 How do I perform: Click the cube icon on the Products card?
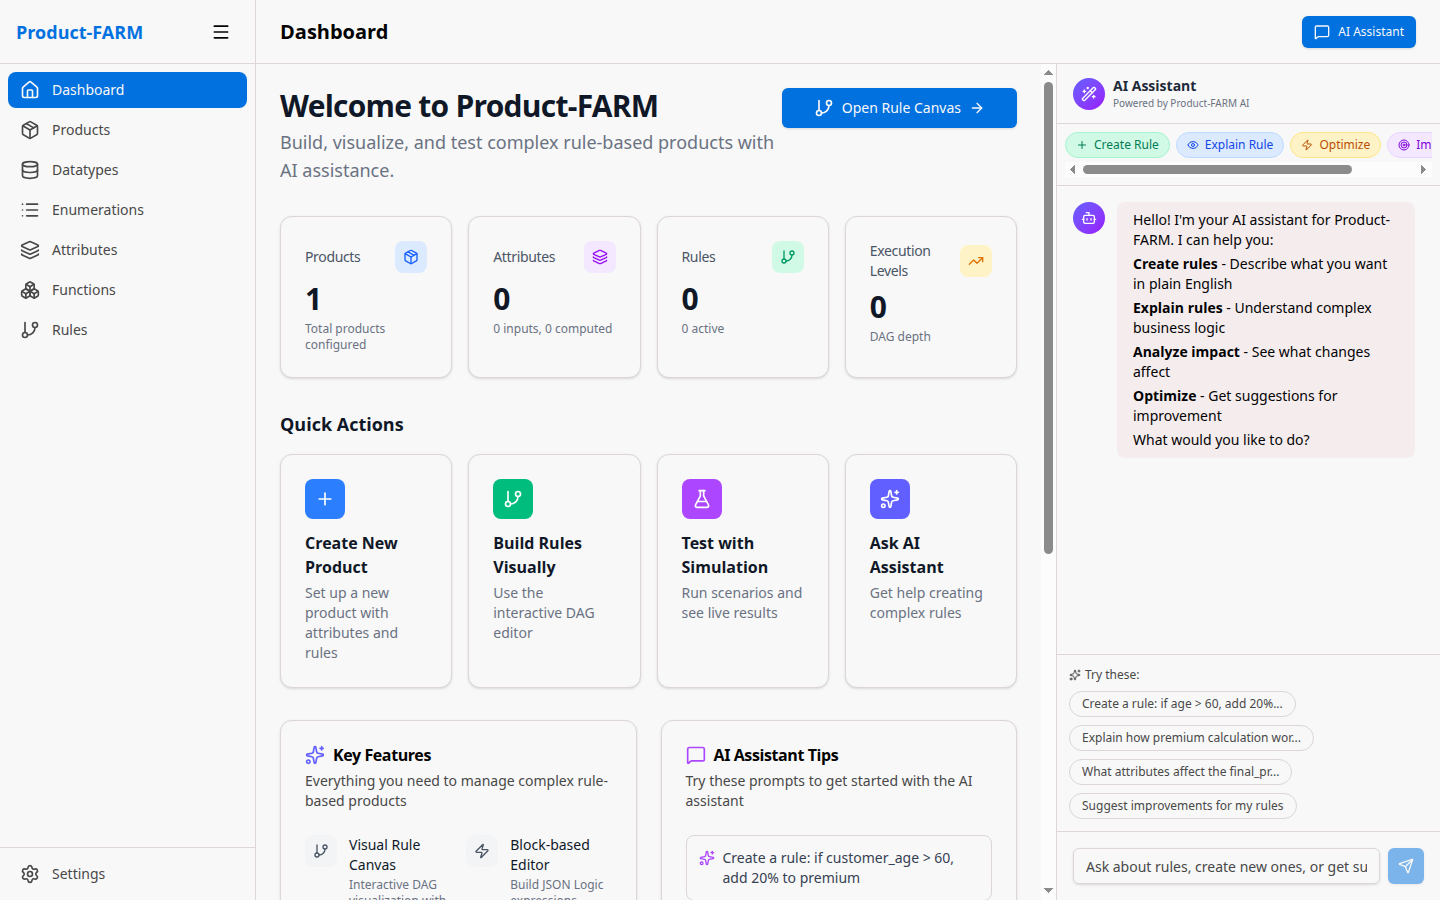coord(411,257)
